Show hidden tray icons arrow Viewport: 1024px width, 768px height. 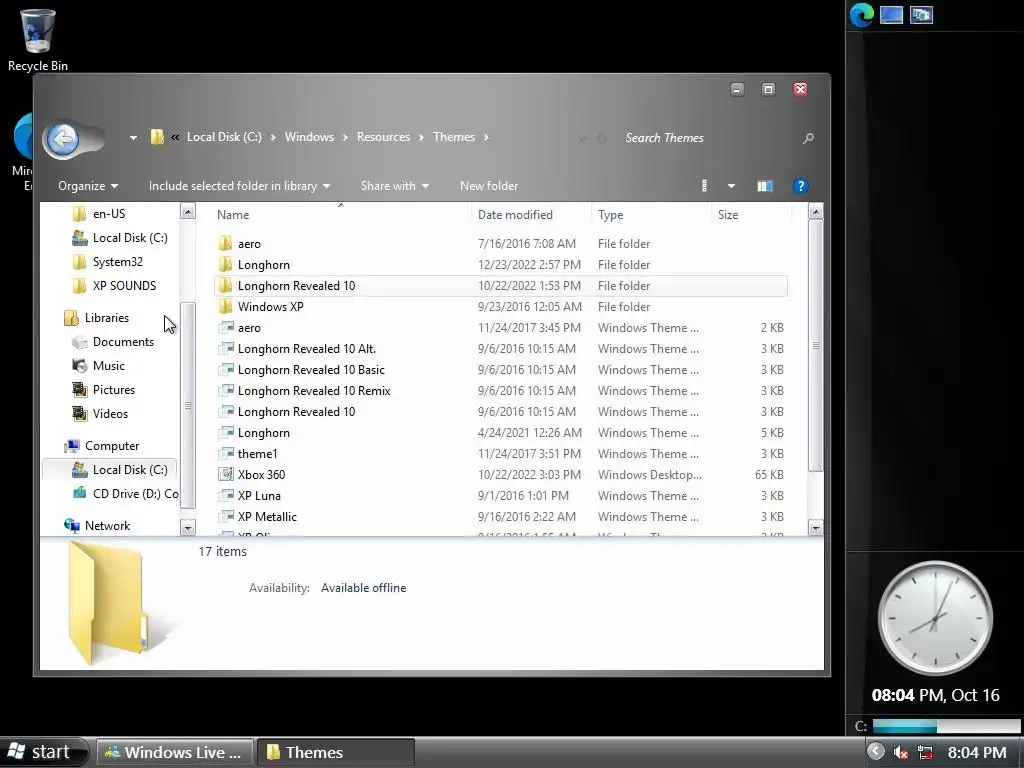[x=876, y=752]
